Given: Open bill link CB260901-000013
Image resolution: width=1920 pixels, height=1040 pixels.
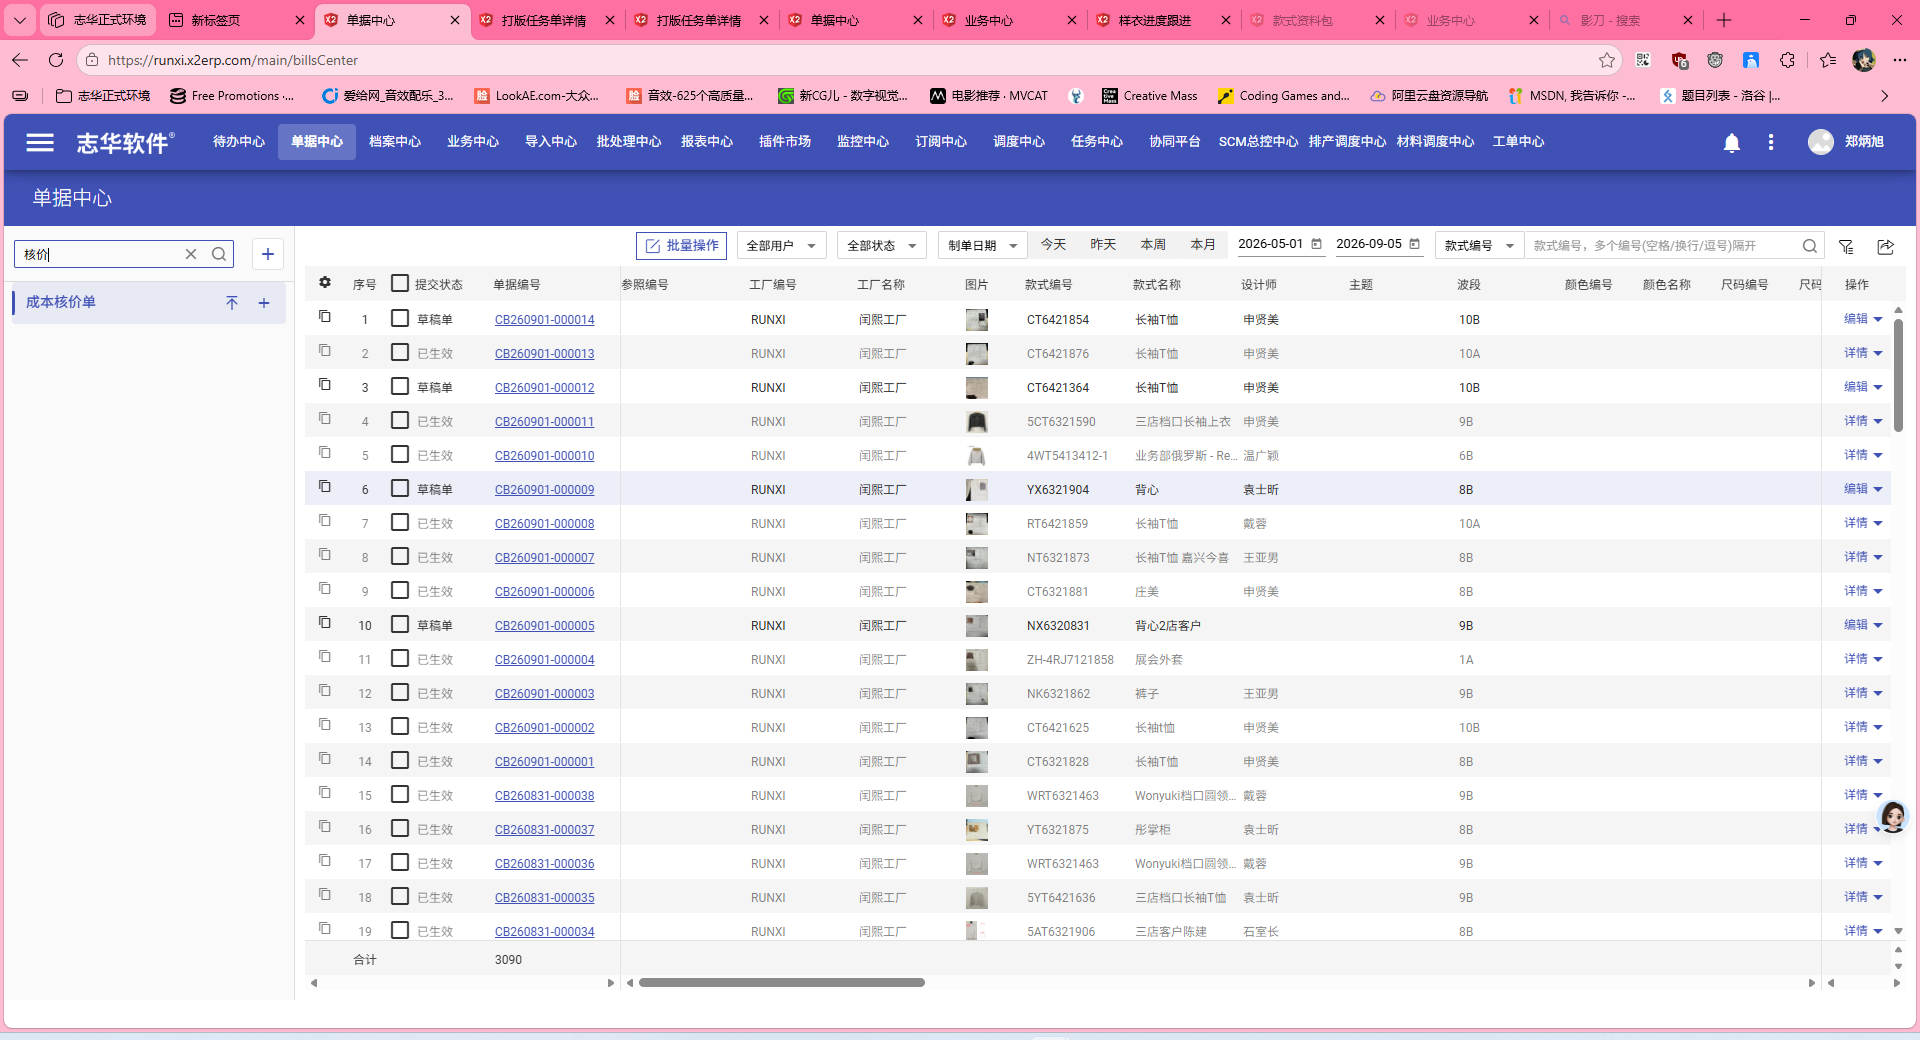Looking at the screenshot, I should point(545,354).
